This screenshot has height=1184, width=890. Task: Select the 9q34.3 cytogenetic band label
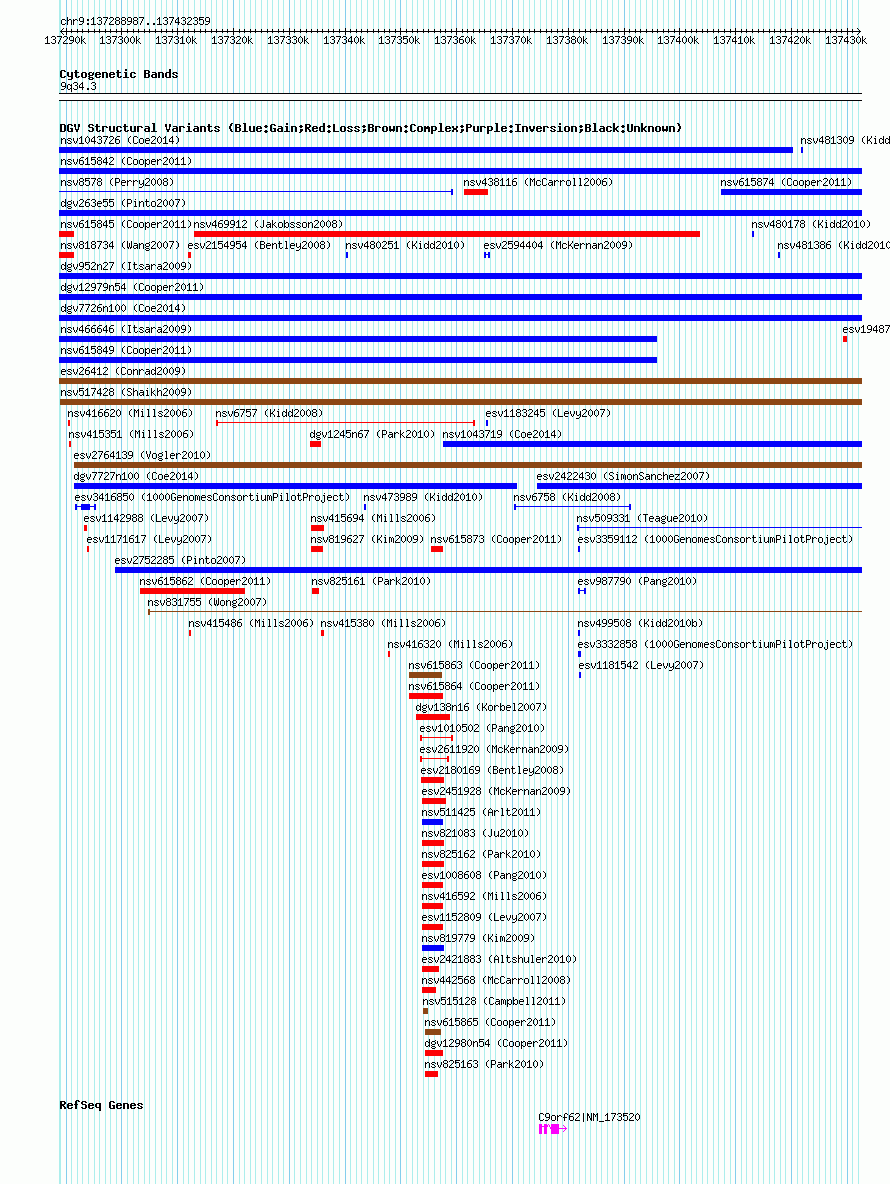(x=78, y=87)
